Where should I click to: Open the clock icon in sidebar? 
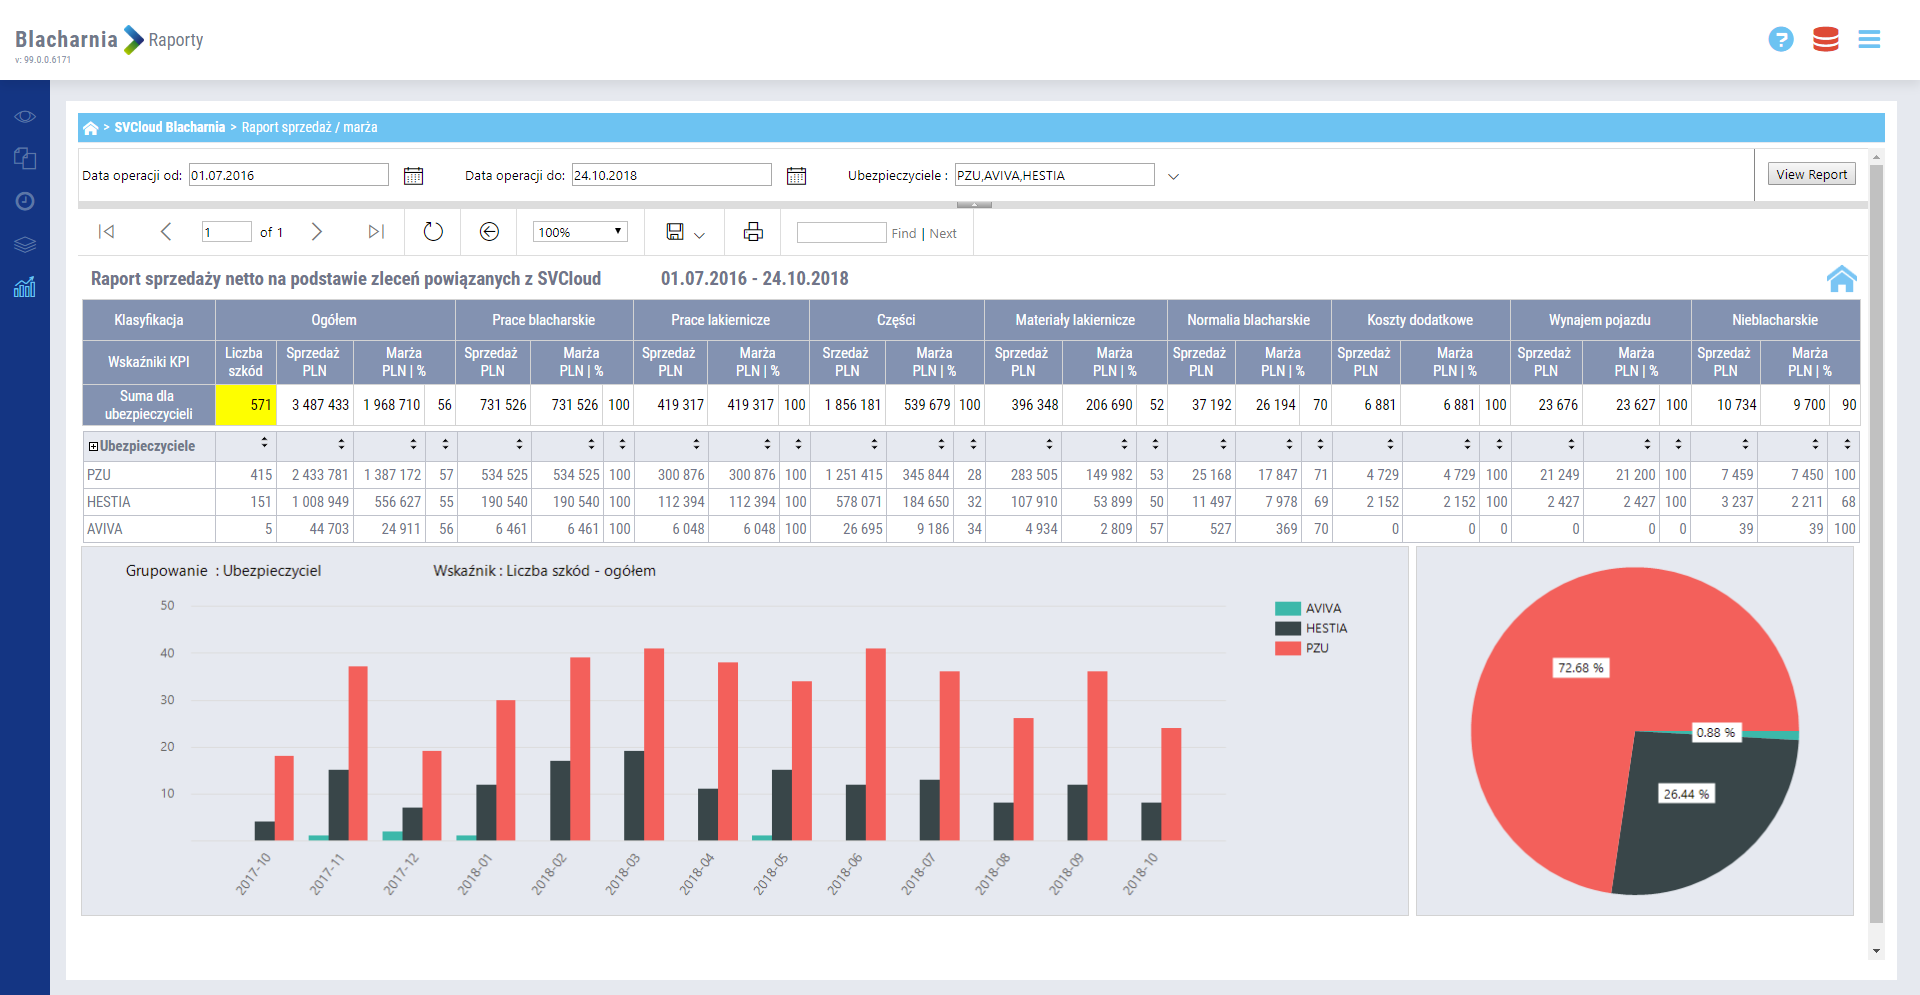(x=25, y=201)
